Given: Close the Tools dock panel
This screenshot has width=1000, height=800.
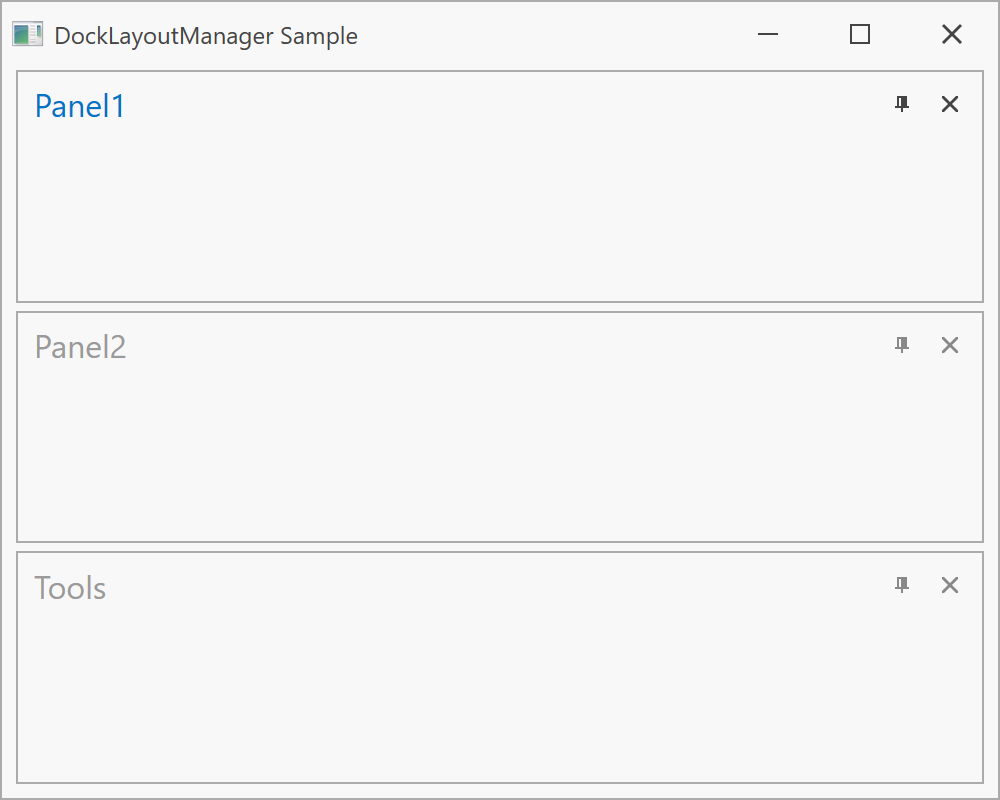Looking at the screenshot, I should tap(950, 585).
